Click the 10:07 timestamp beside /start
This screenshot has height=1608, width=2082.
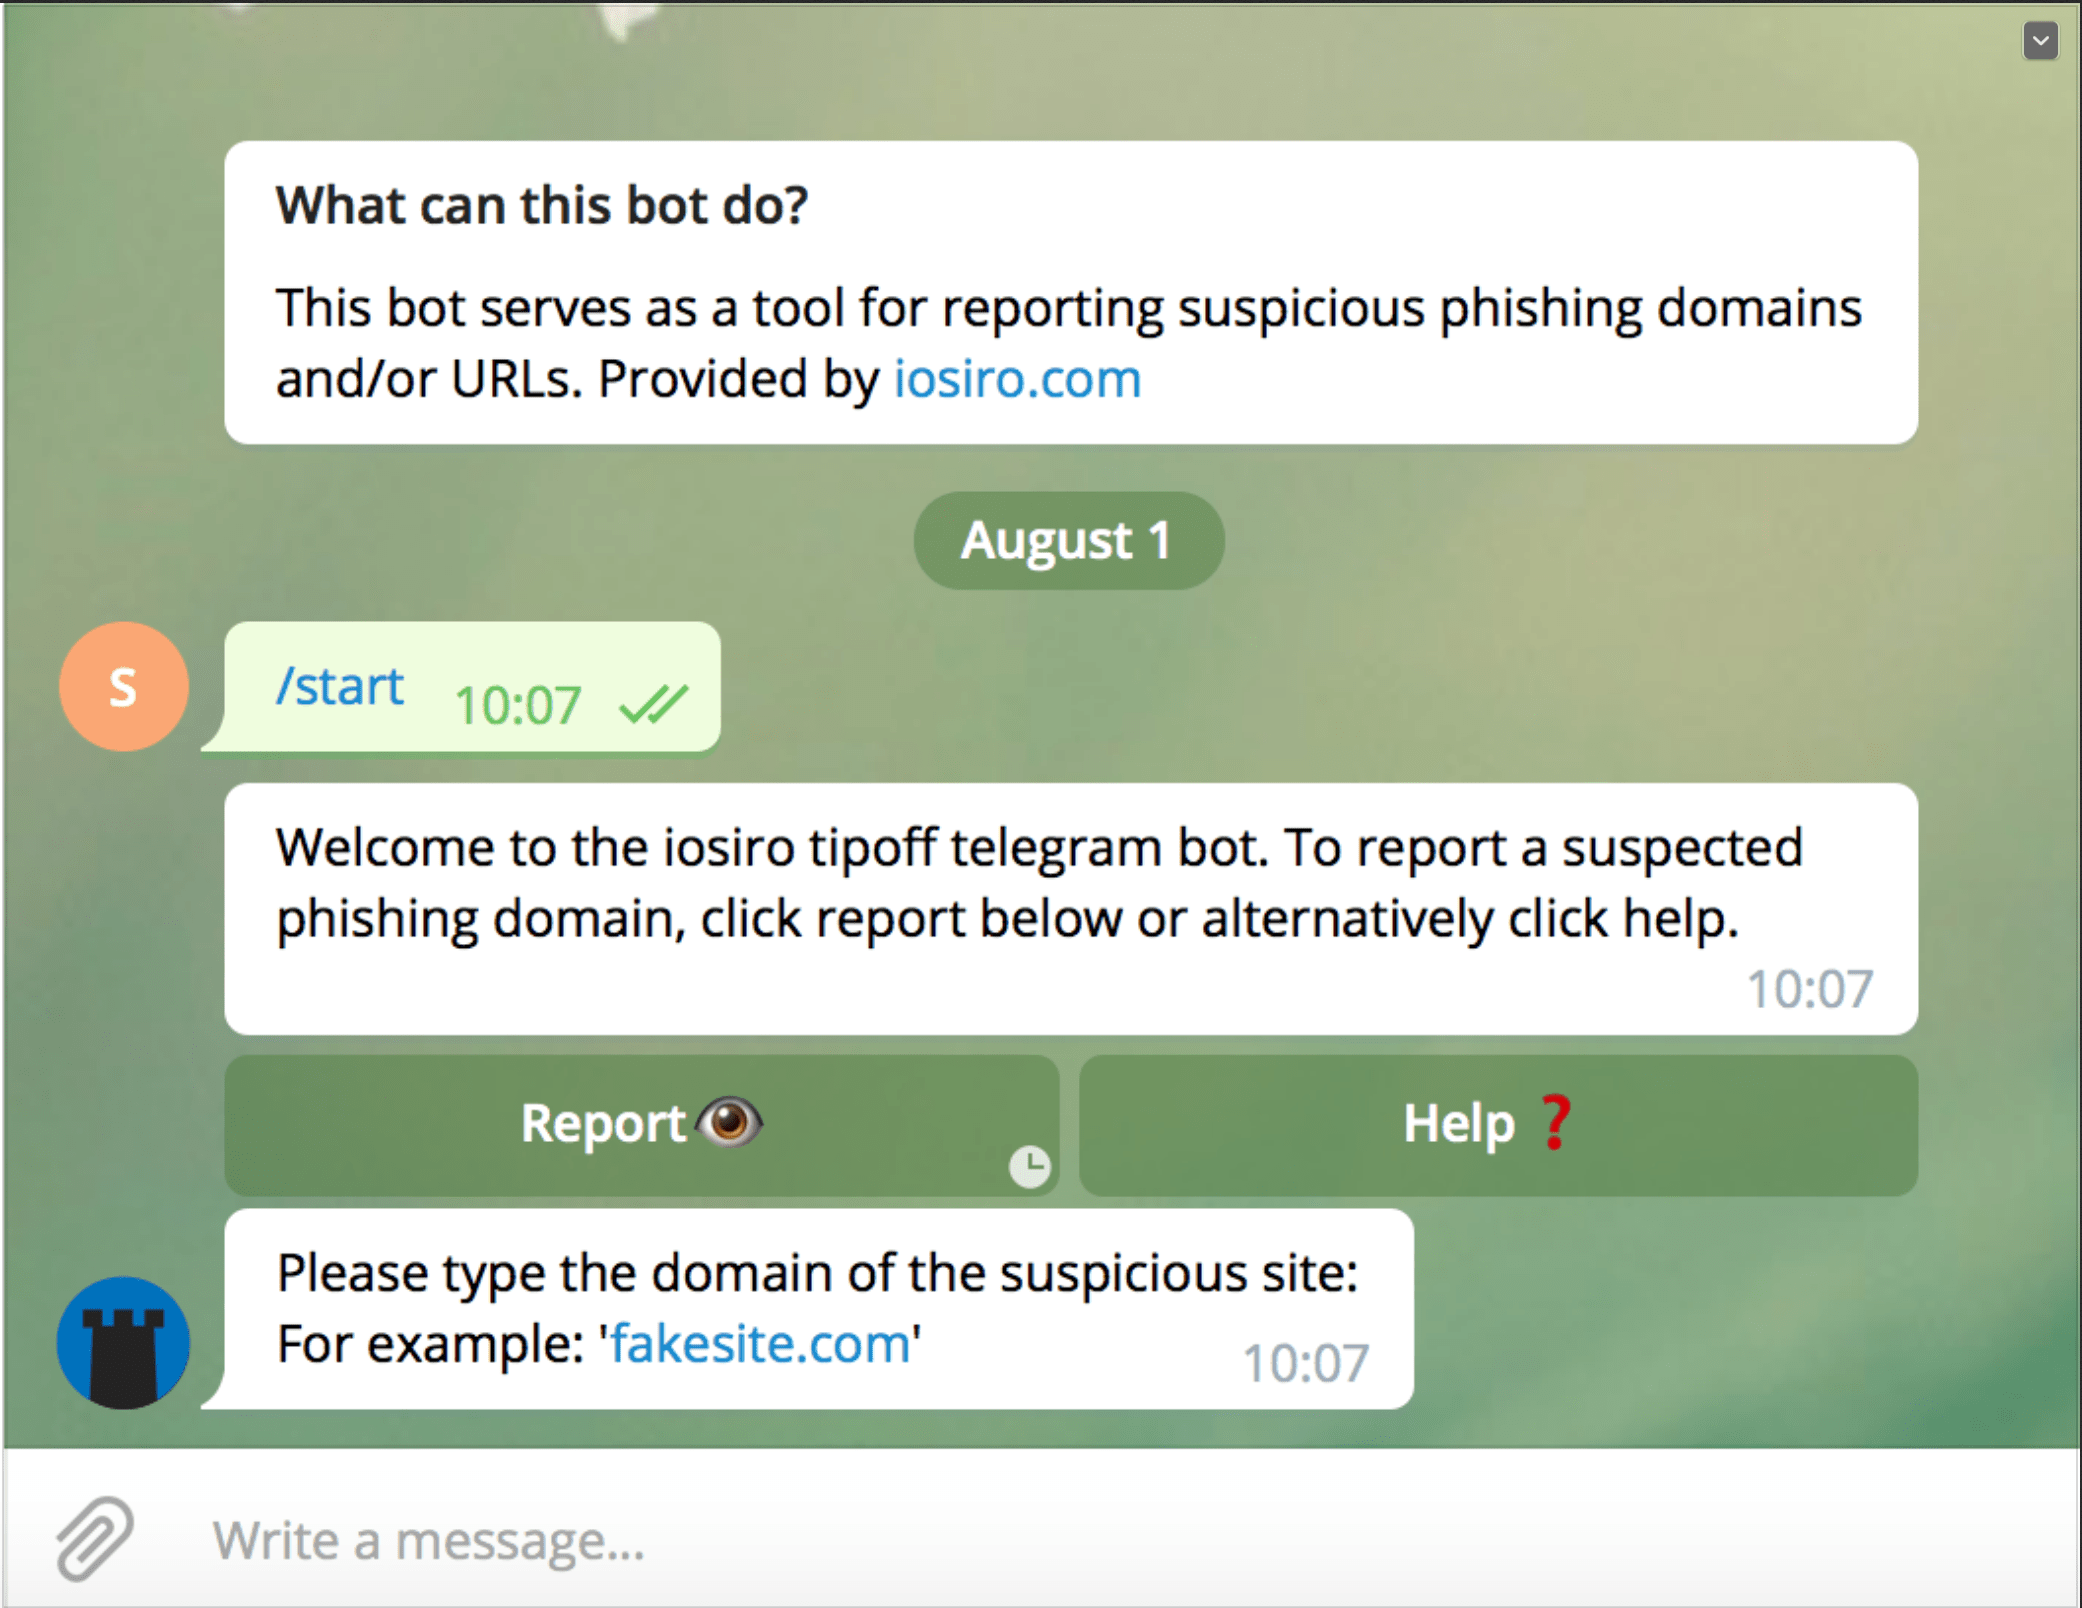click(517, 705)
